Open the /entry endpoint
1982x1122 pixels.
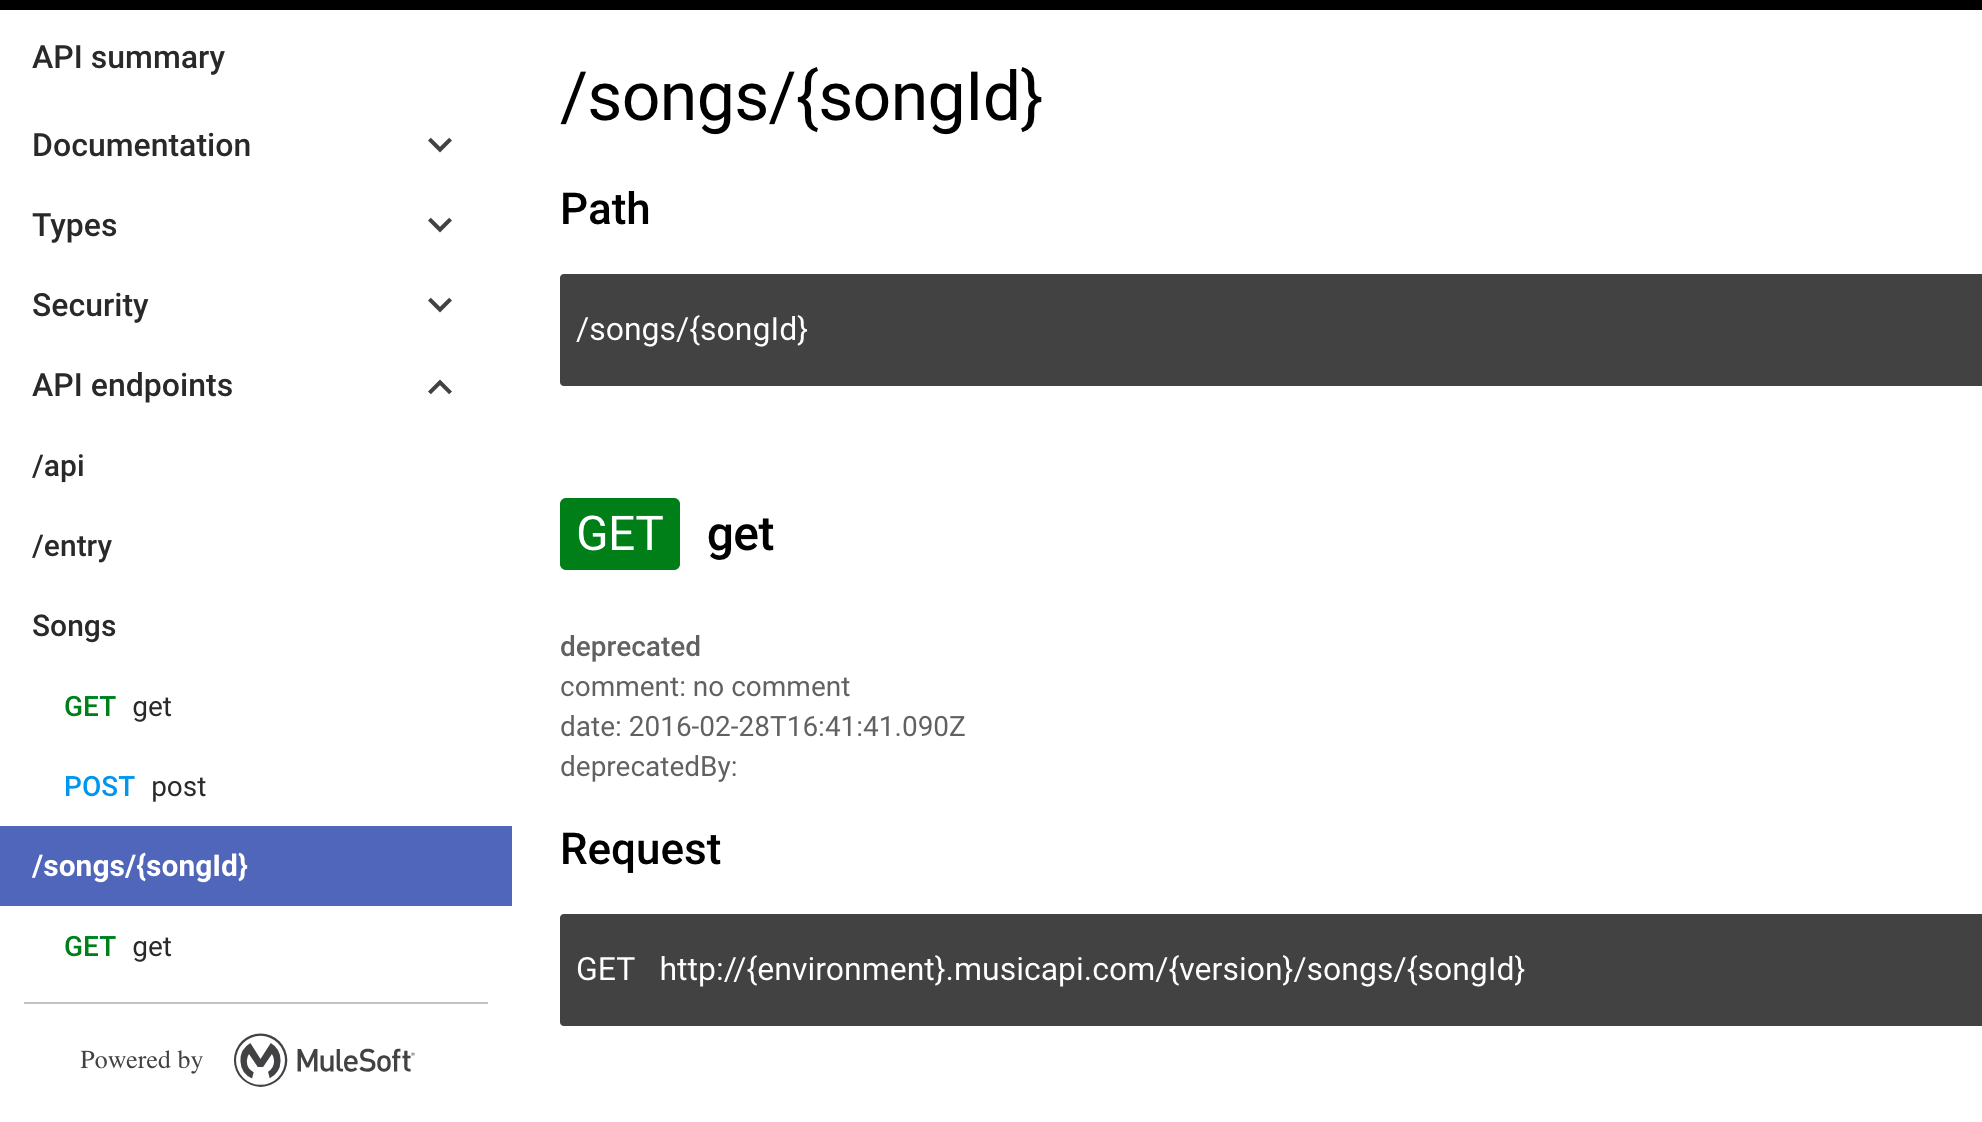[71, 546]
